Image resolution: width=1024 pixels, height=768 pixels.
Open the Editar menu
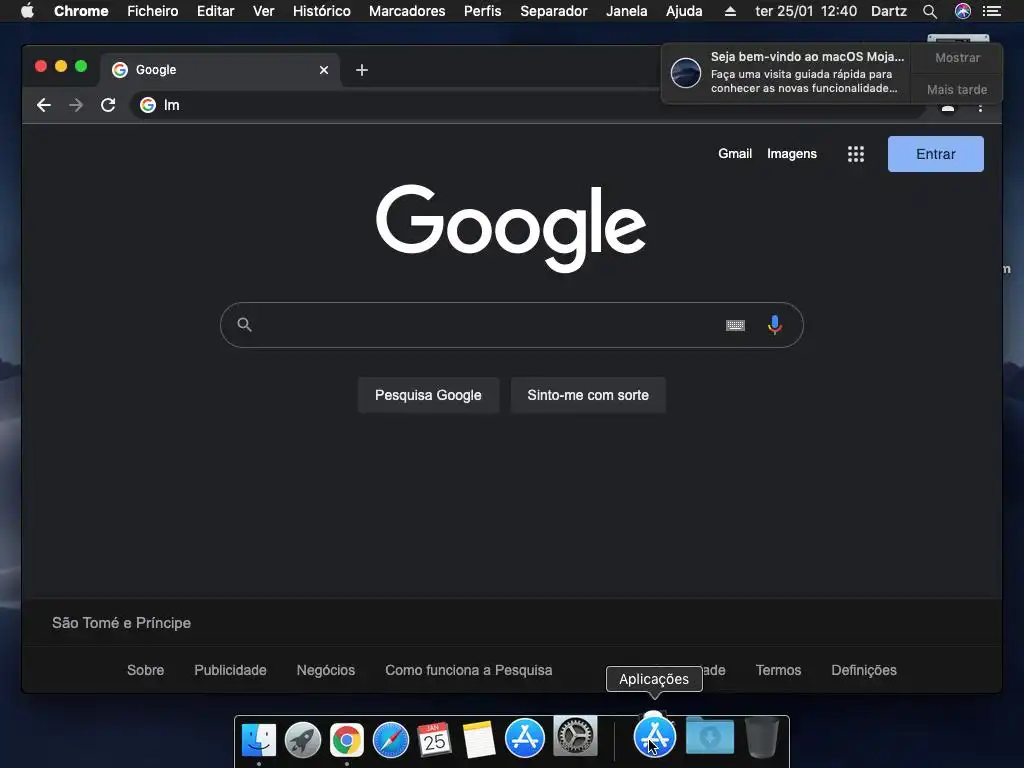point(216,11)
